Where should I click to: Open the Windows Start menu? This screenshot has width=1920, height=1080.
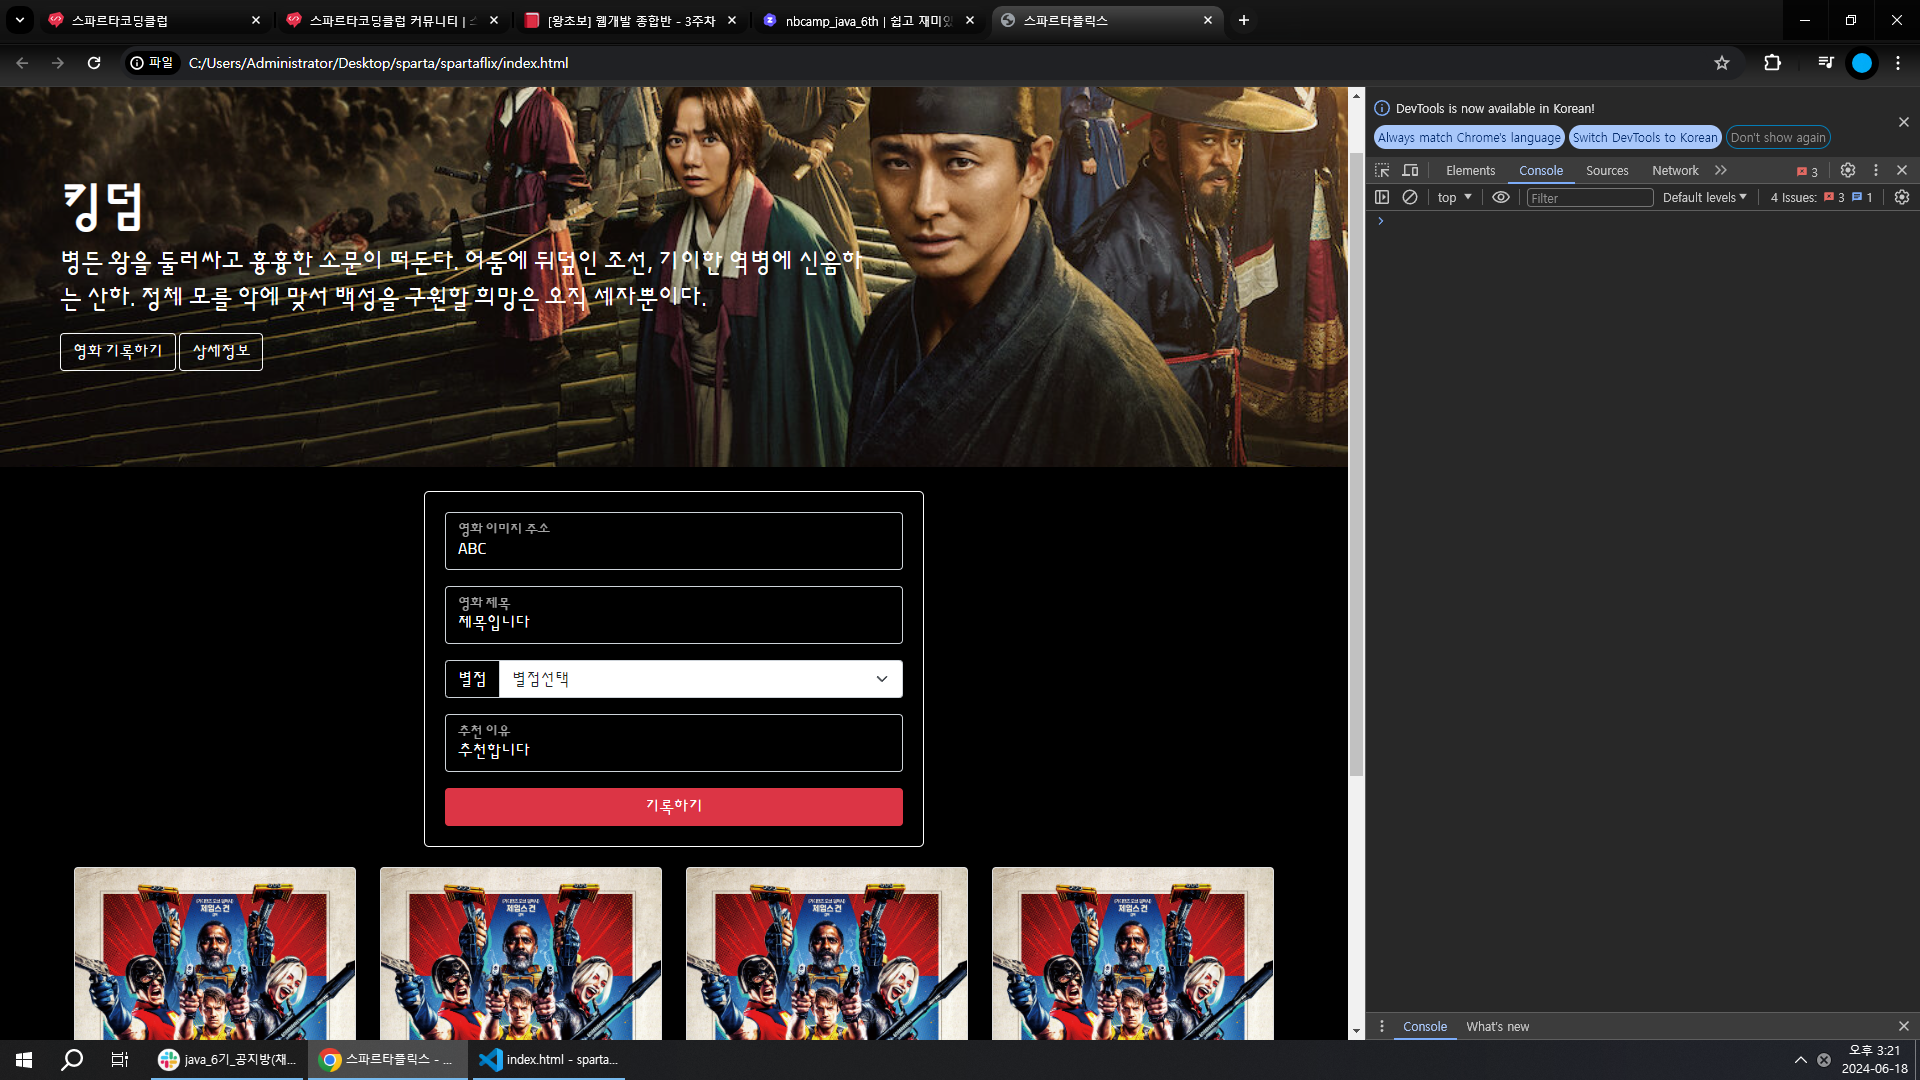click(x=24, y=1060)
